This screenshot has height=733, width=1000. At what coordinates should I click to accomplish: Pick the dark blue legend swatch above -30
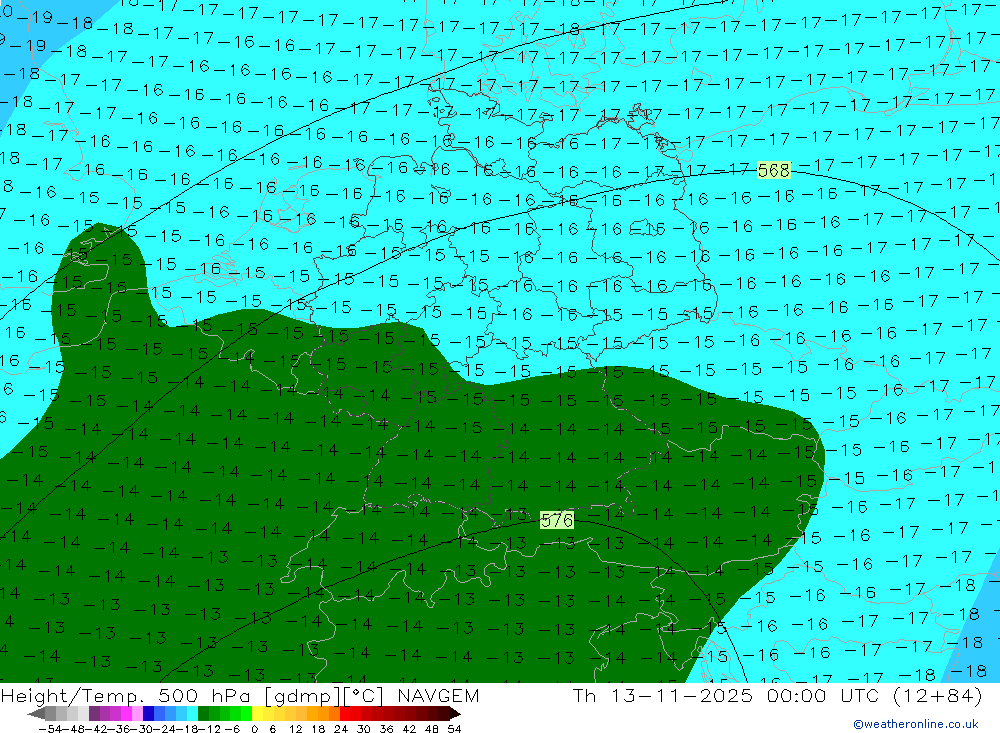point(148,714)
